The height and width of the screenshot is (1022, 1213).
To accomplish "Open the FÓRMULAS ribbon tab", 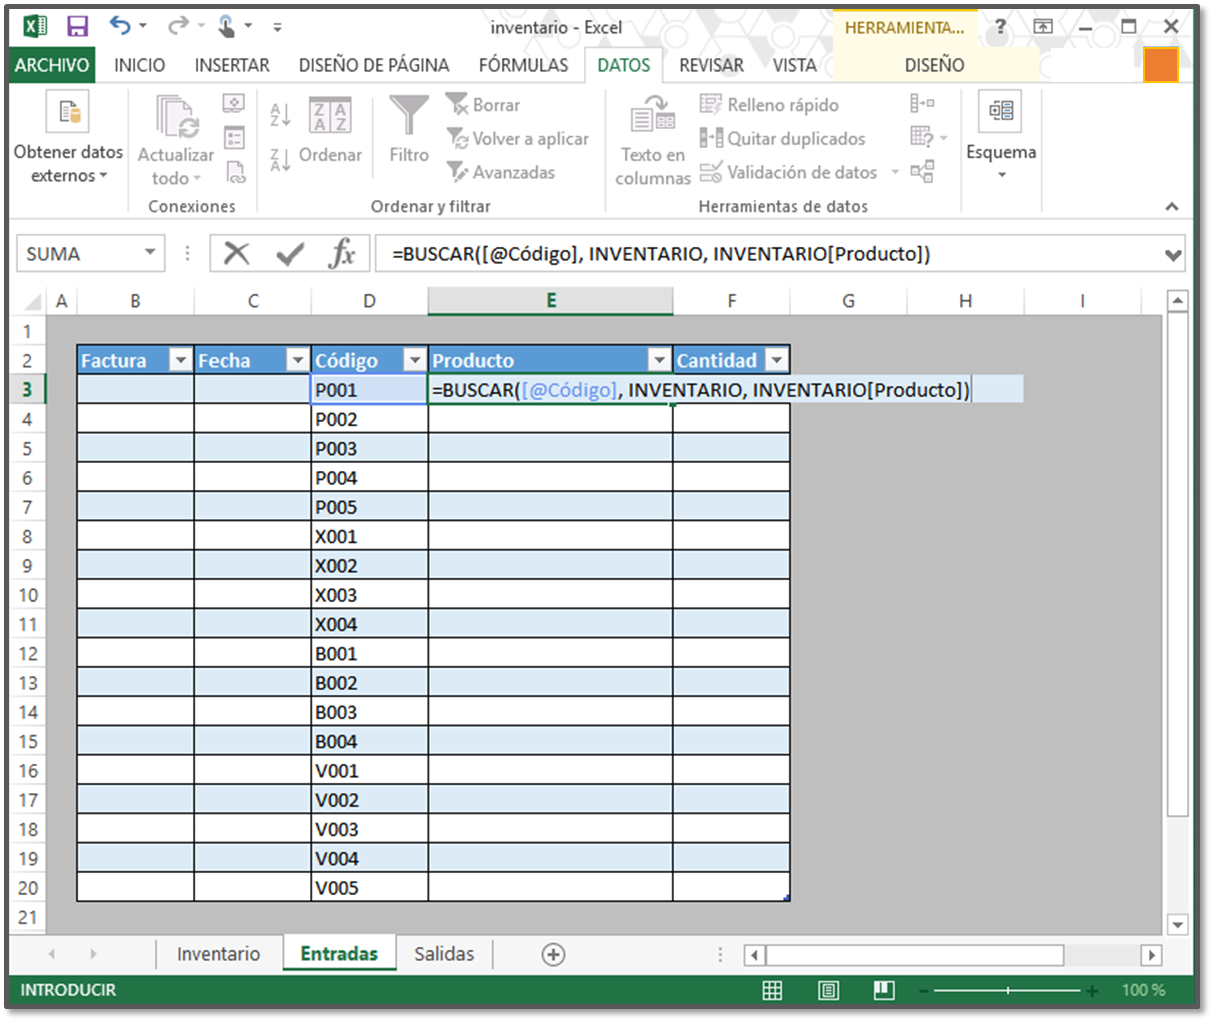I will (523, 65).
